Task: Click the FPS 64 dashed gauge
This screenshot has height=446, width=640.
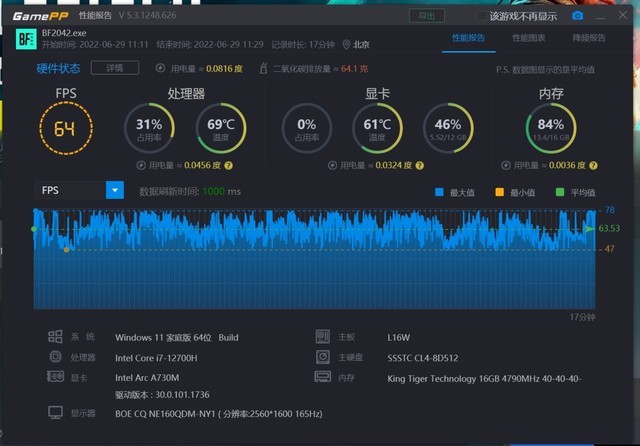Action: click(x=66, y=128)
